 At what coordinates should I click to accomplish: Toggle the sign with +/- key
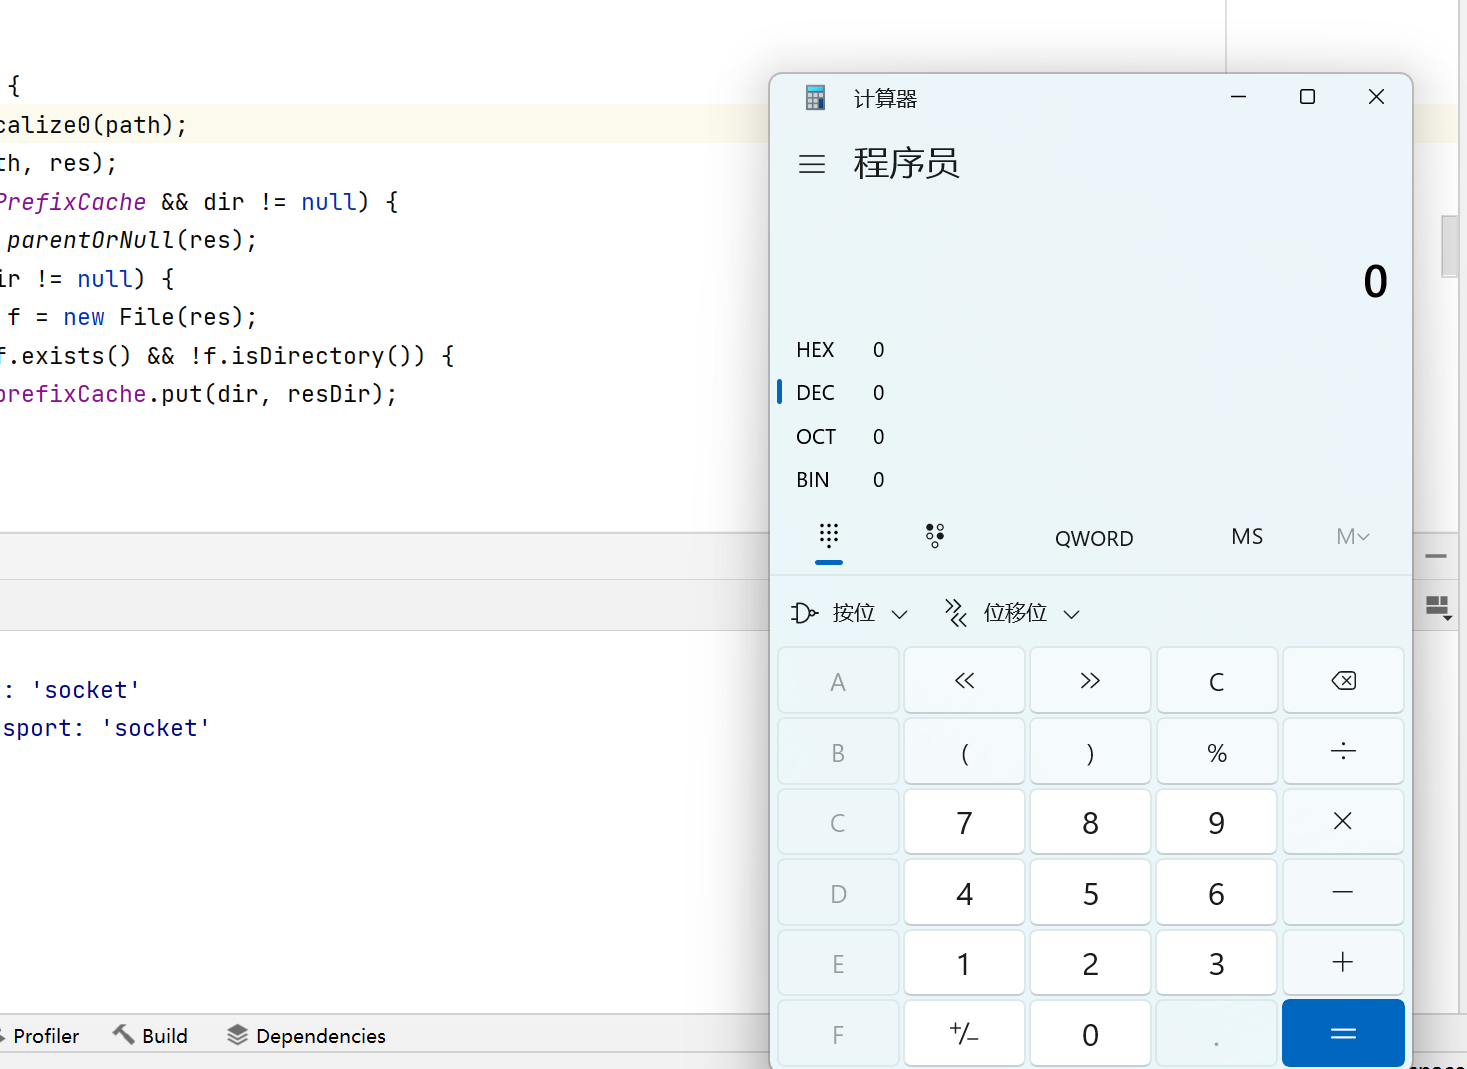tap(964, 1033)
